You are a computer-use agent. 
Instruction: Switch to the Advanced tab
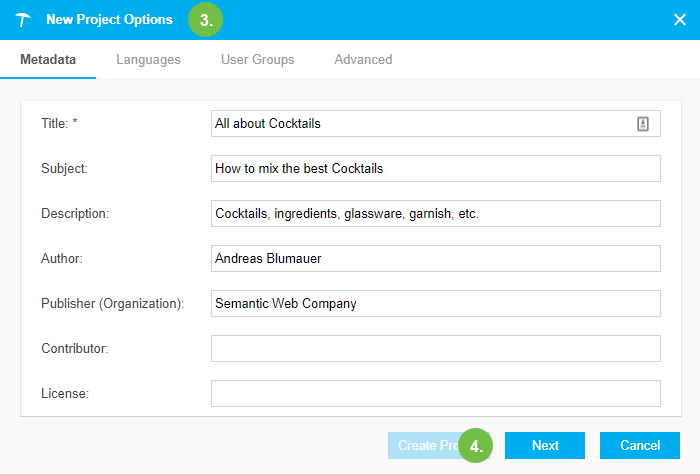pyautogui.click(x=363, y=60)
